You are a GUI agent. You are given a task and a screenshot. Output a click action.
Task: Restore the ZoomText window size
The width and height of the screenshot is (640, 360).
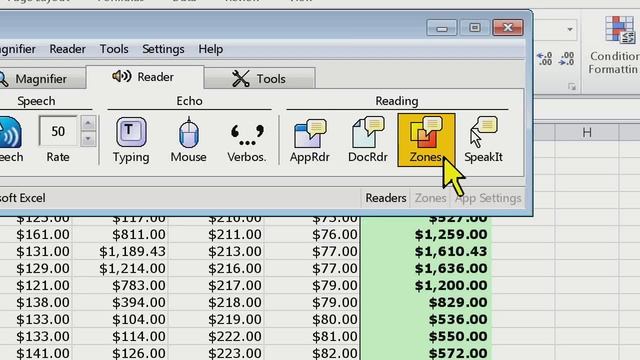coord(474,28)
